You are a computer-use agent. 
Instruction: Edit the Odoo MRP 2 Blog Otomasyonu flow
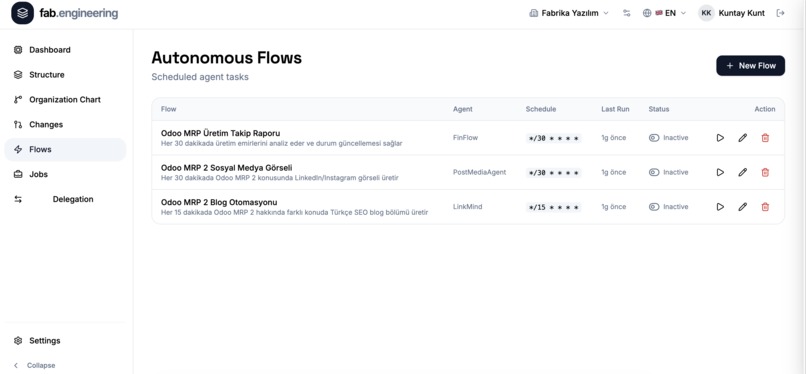click(x=742, y=207)
